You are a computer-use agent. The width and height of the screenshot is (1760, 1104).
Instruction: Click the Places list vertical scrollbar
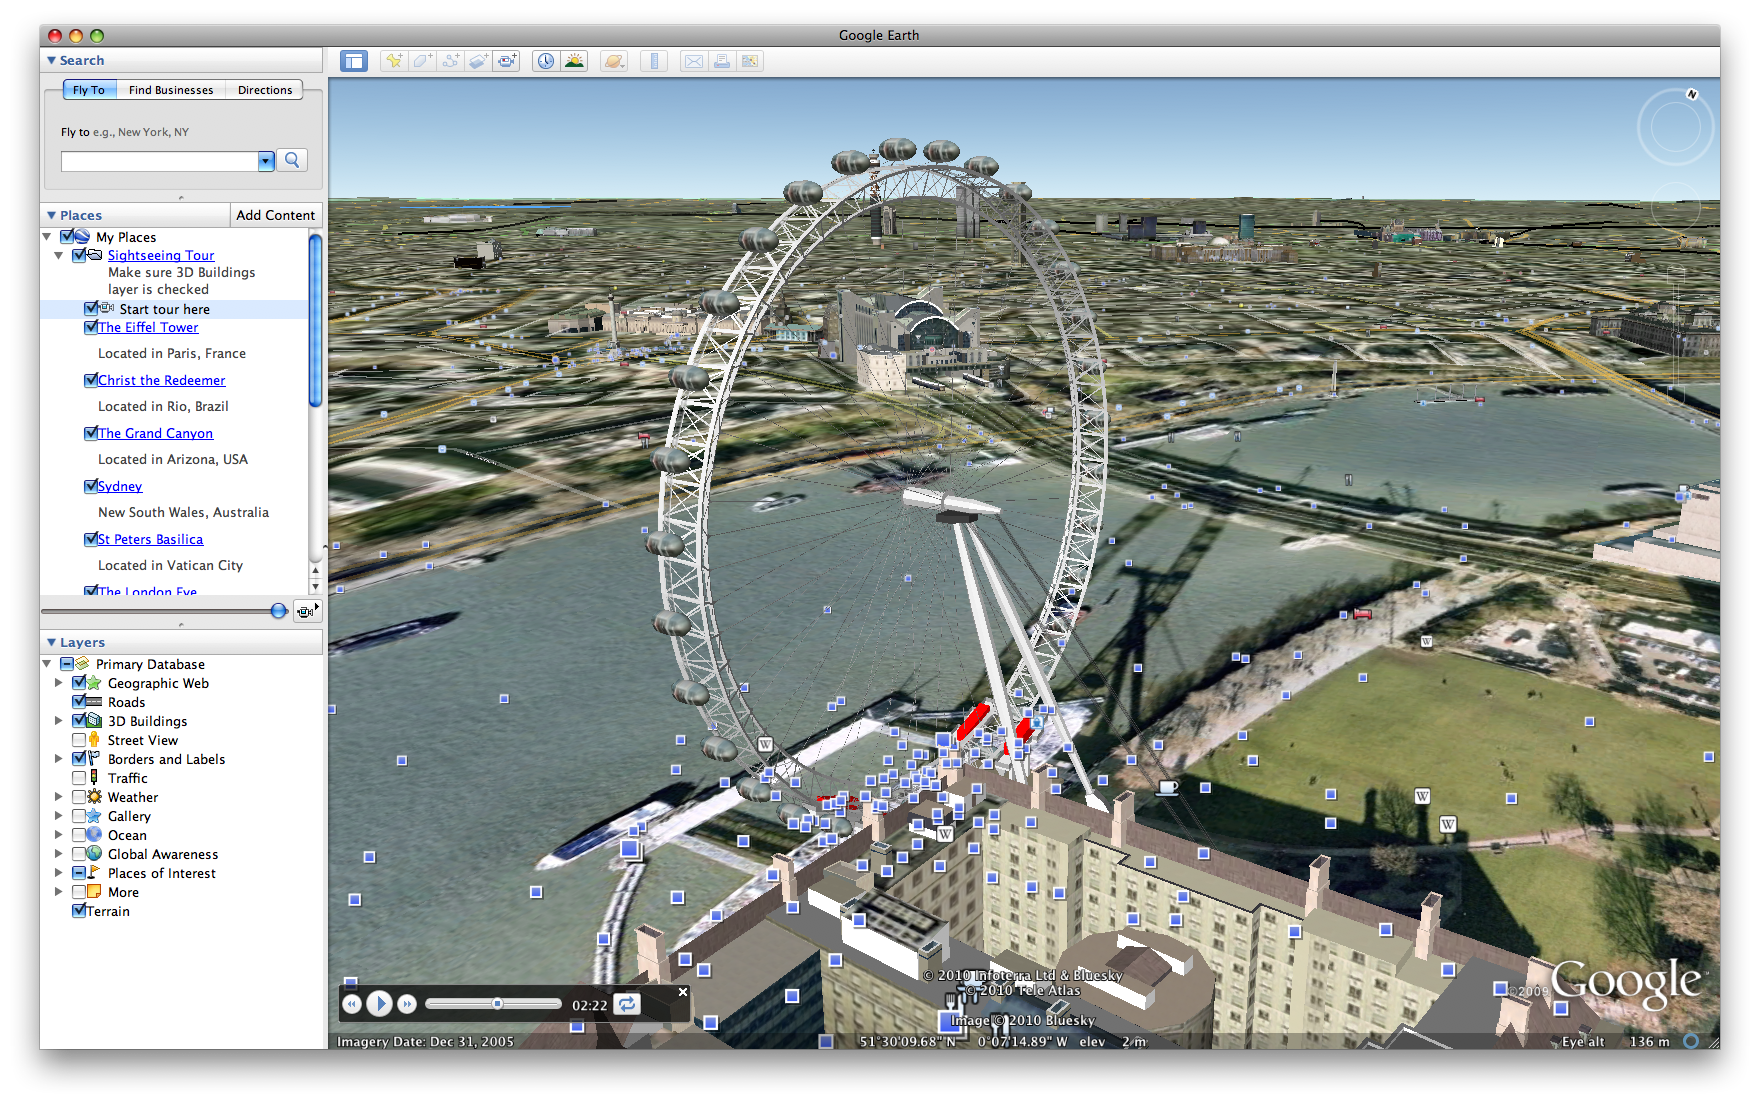[x=315, y=320]
